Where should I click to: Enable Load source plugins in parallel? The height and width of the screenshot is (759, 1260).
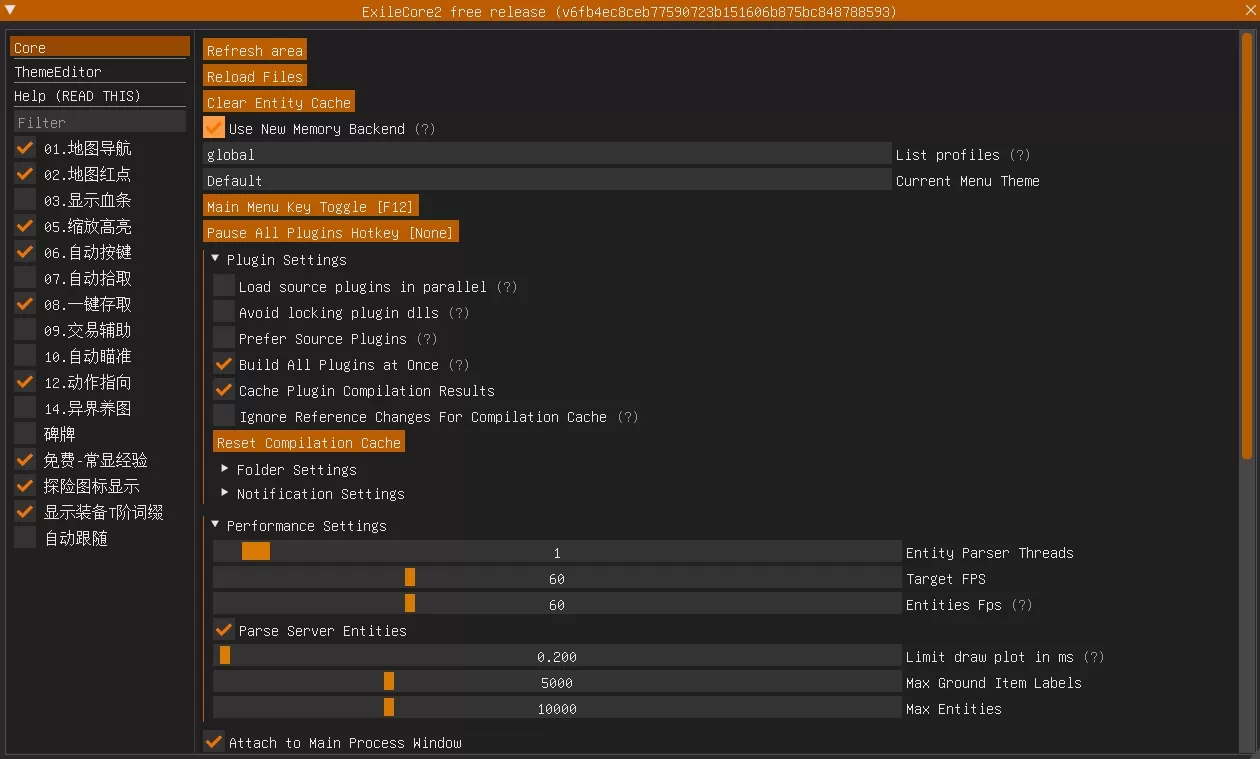224,286
